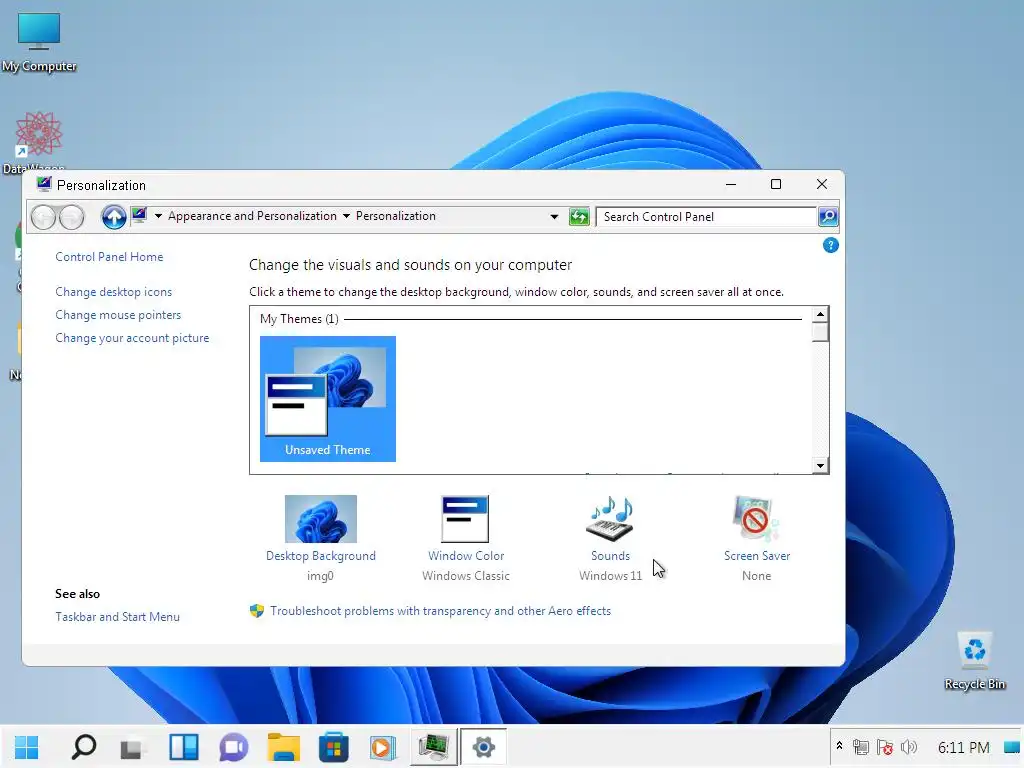This screenshot has width=1024, height=768.
Task: Go up one level with blue arrow
Action: click(114, 217)
